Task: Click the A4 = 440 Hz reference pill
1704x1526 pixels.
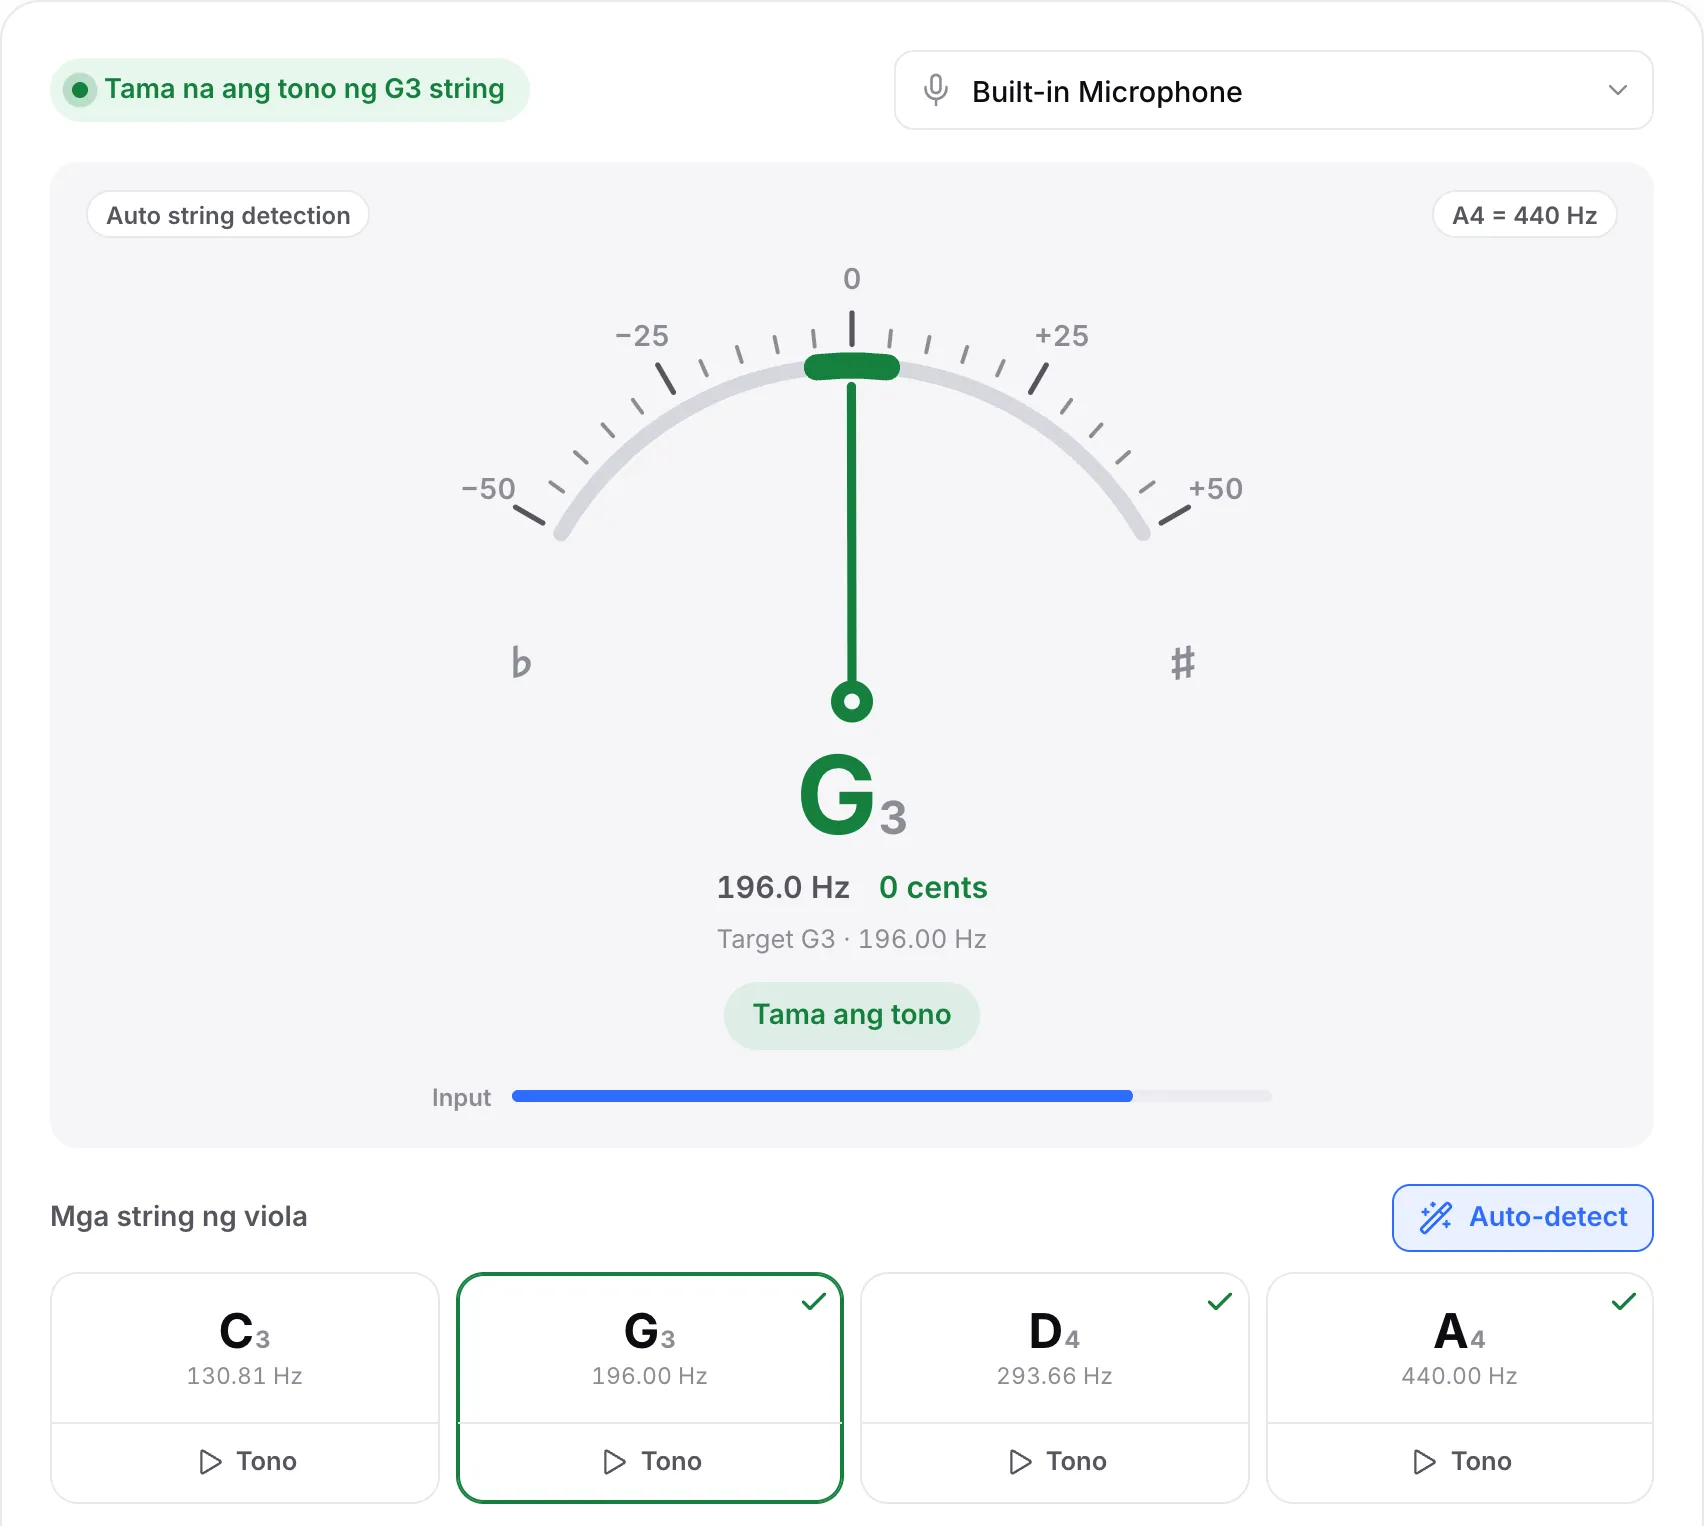Action: (x=1524, y=215)
